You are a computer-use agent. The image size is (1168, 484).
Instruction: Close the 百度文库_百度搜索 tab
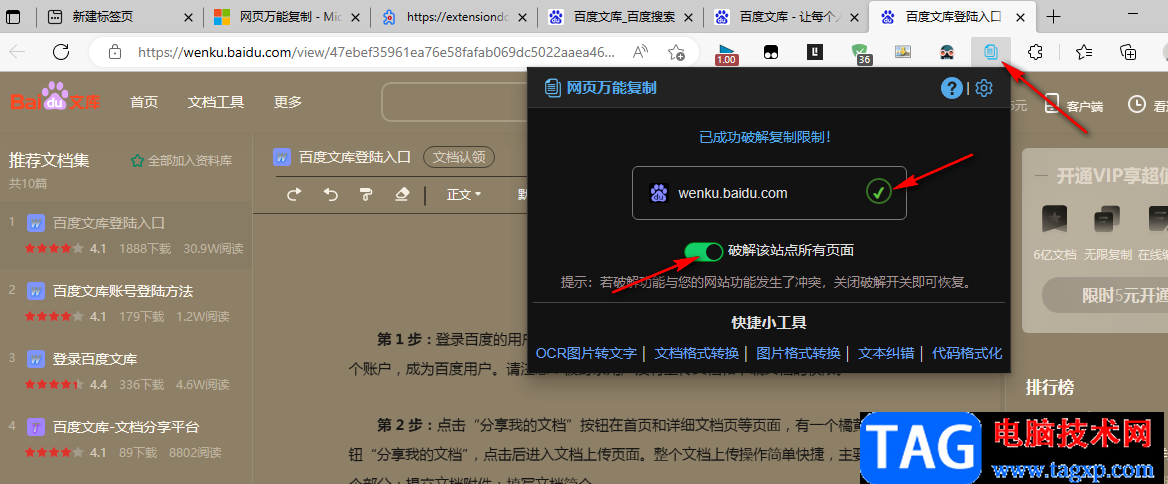pyautogui.click(x=688, y=17)
